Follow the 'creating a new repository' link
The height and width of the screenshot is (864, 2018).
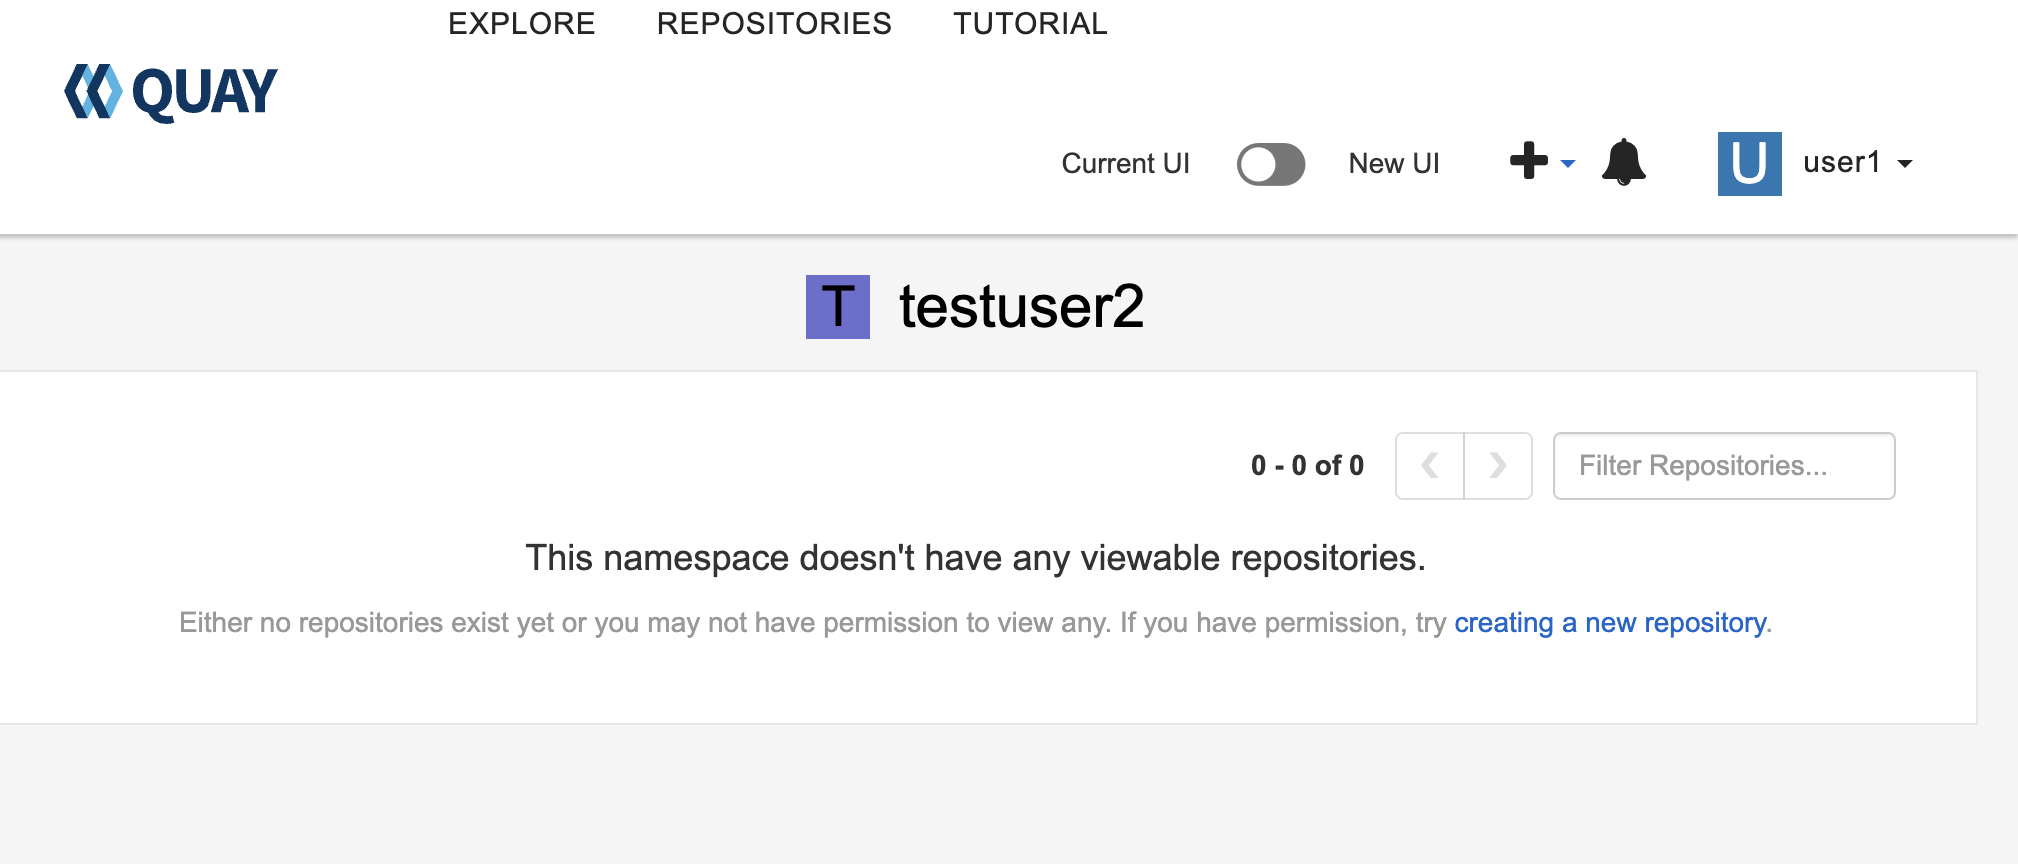tap(1610, 623)
